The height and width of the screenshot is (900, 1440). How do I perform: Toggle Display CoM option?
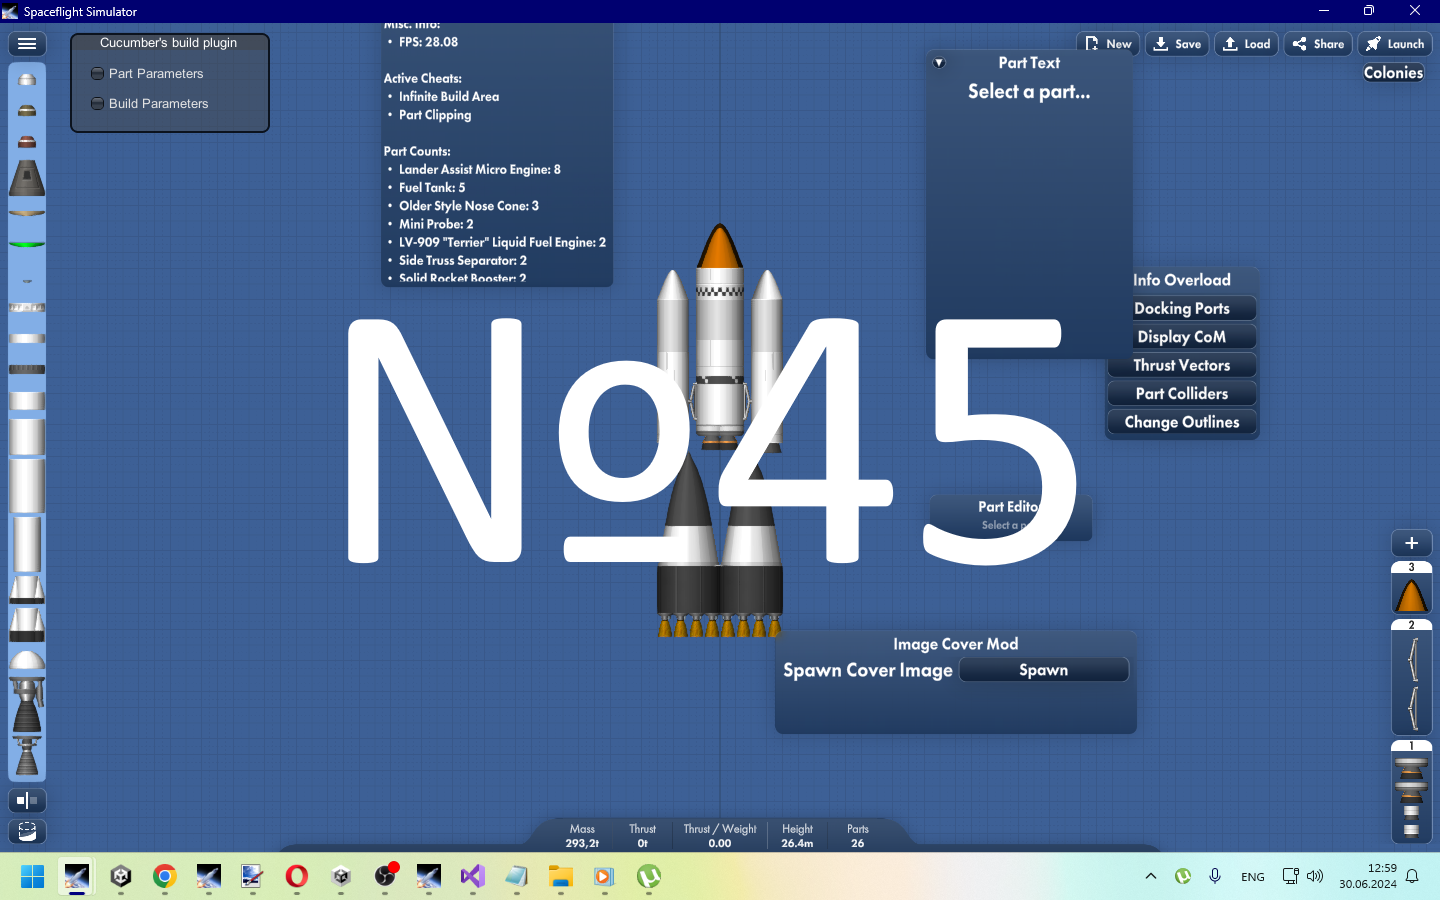(x=1182, y=337)
